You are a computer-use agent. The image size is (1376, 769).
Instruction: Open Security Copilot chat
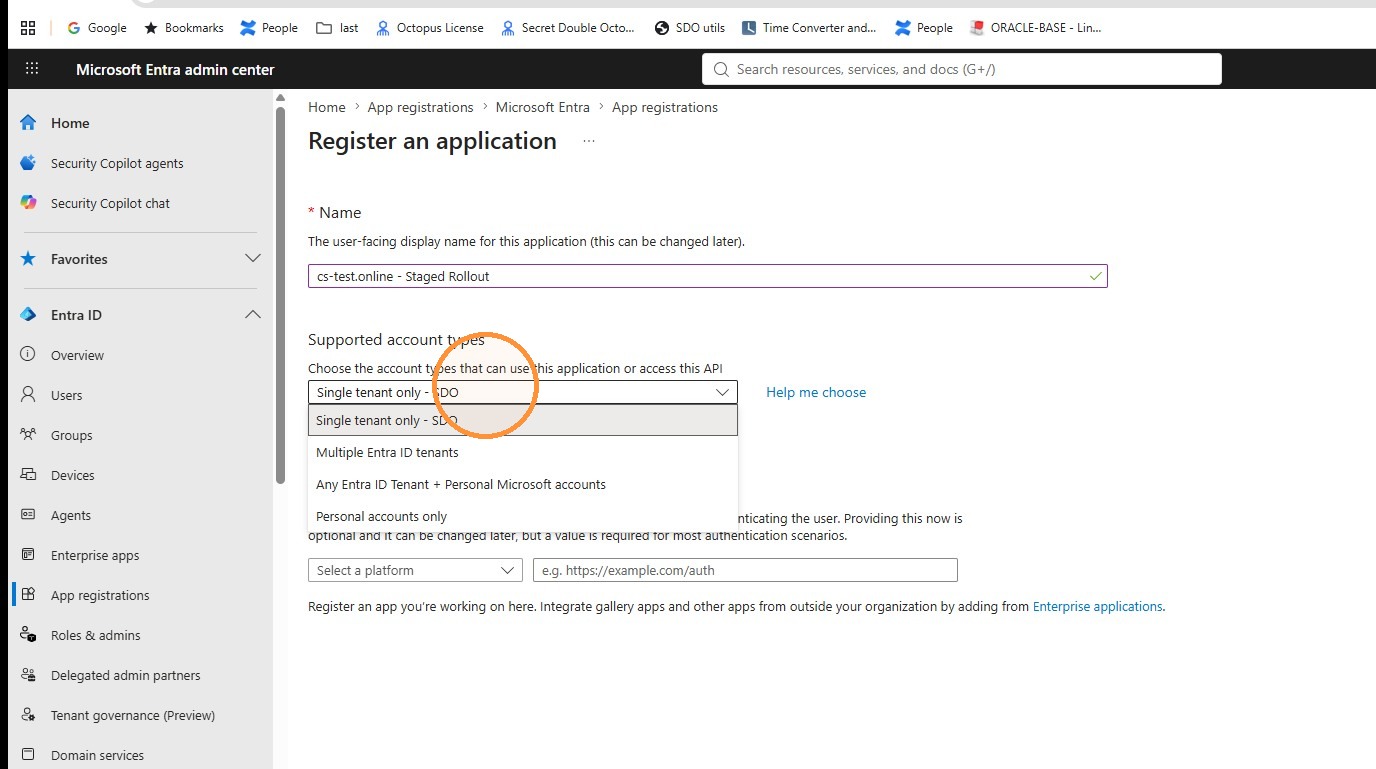[x=110, y=203]
